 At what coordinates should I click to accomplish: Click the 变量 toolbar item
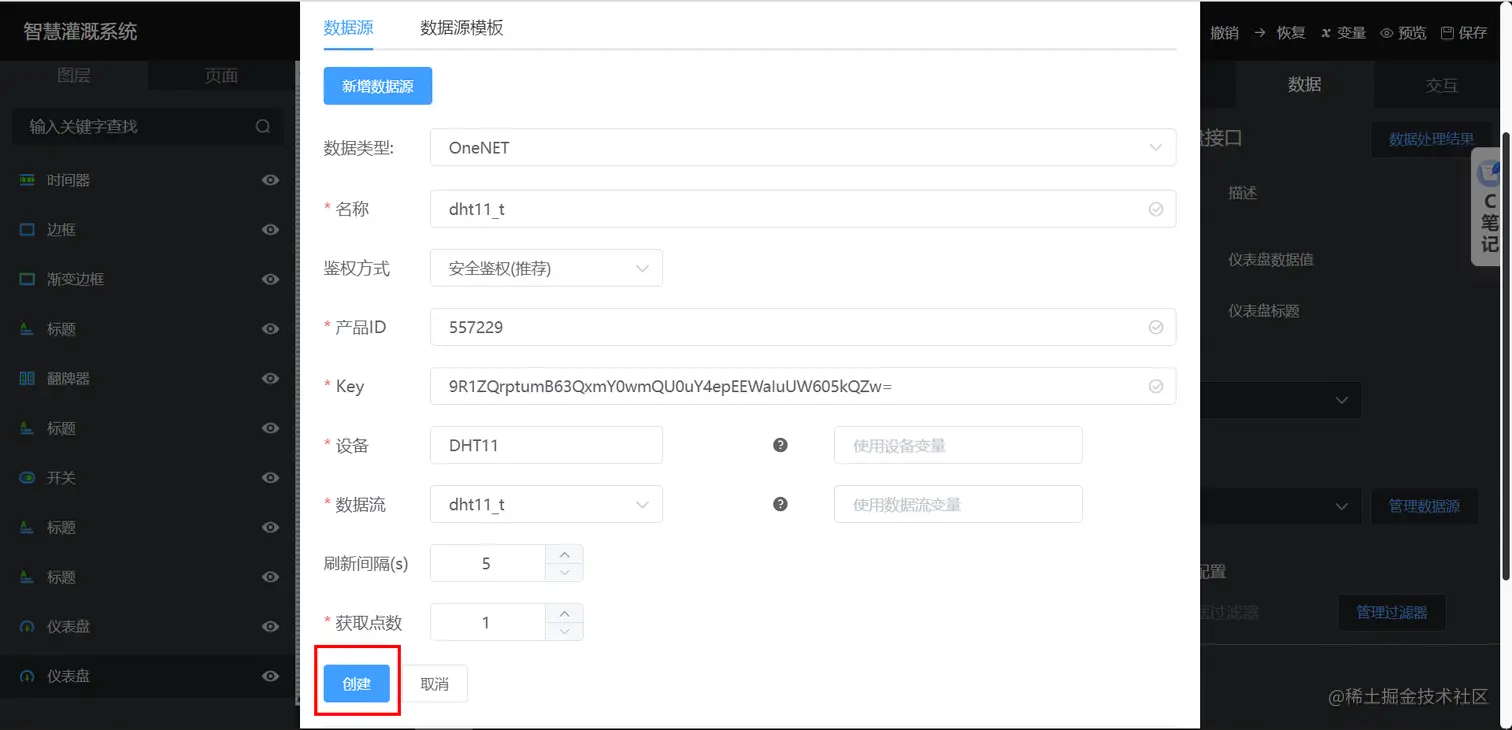click(x=1343, y=33)
